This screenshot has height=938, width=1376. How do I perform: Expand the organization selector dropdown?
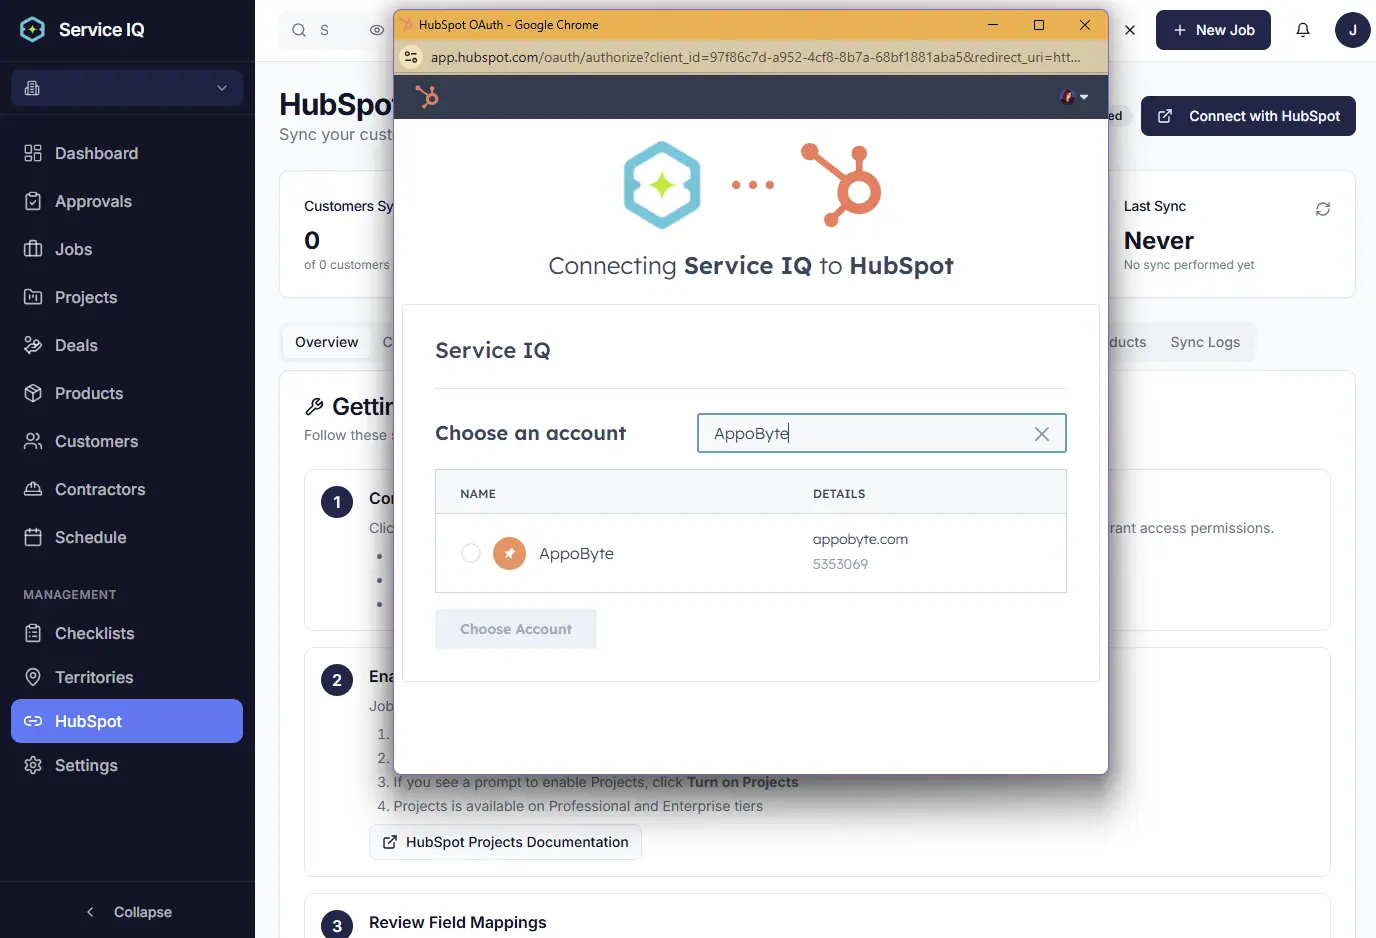127,88
